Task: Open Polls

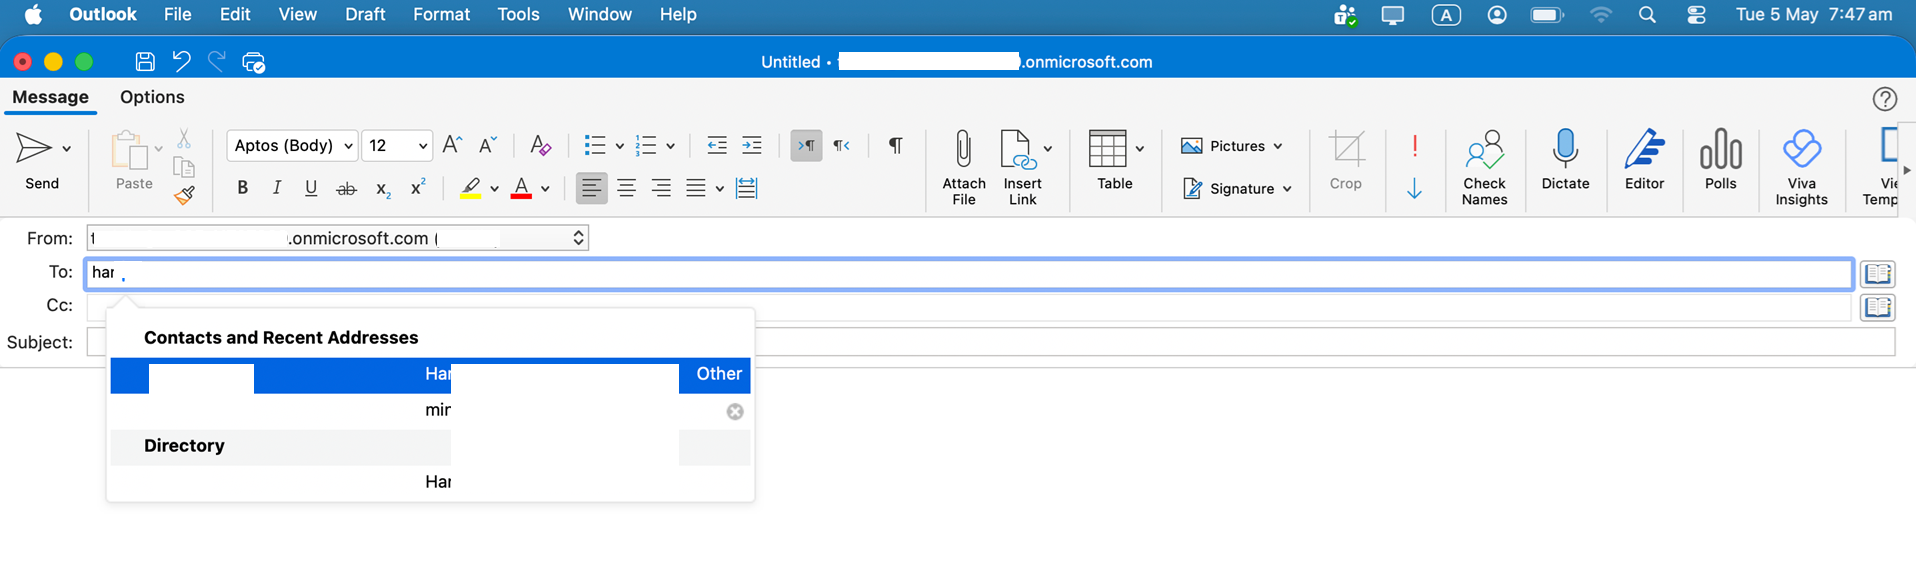Action: click(1721, 160)
